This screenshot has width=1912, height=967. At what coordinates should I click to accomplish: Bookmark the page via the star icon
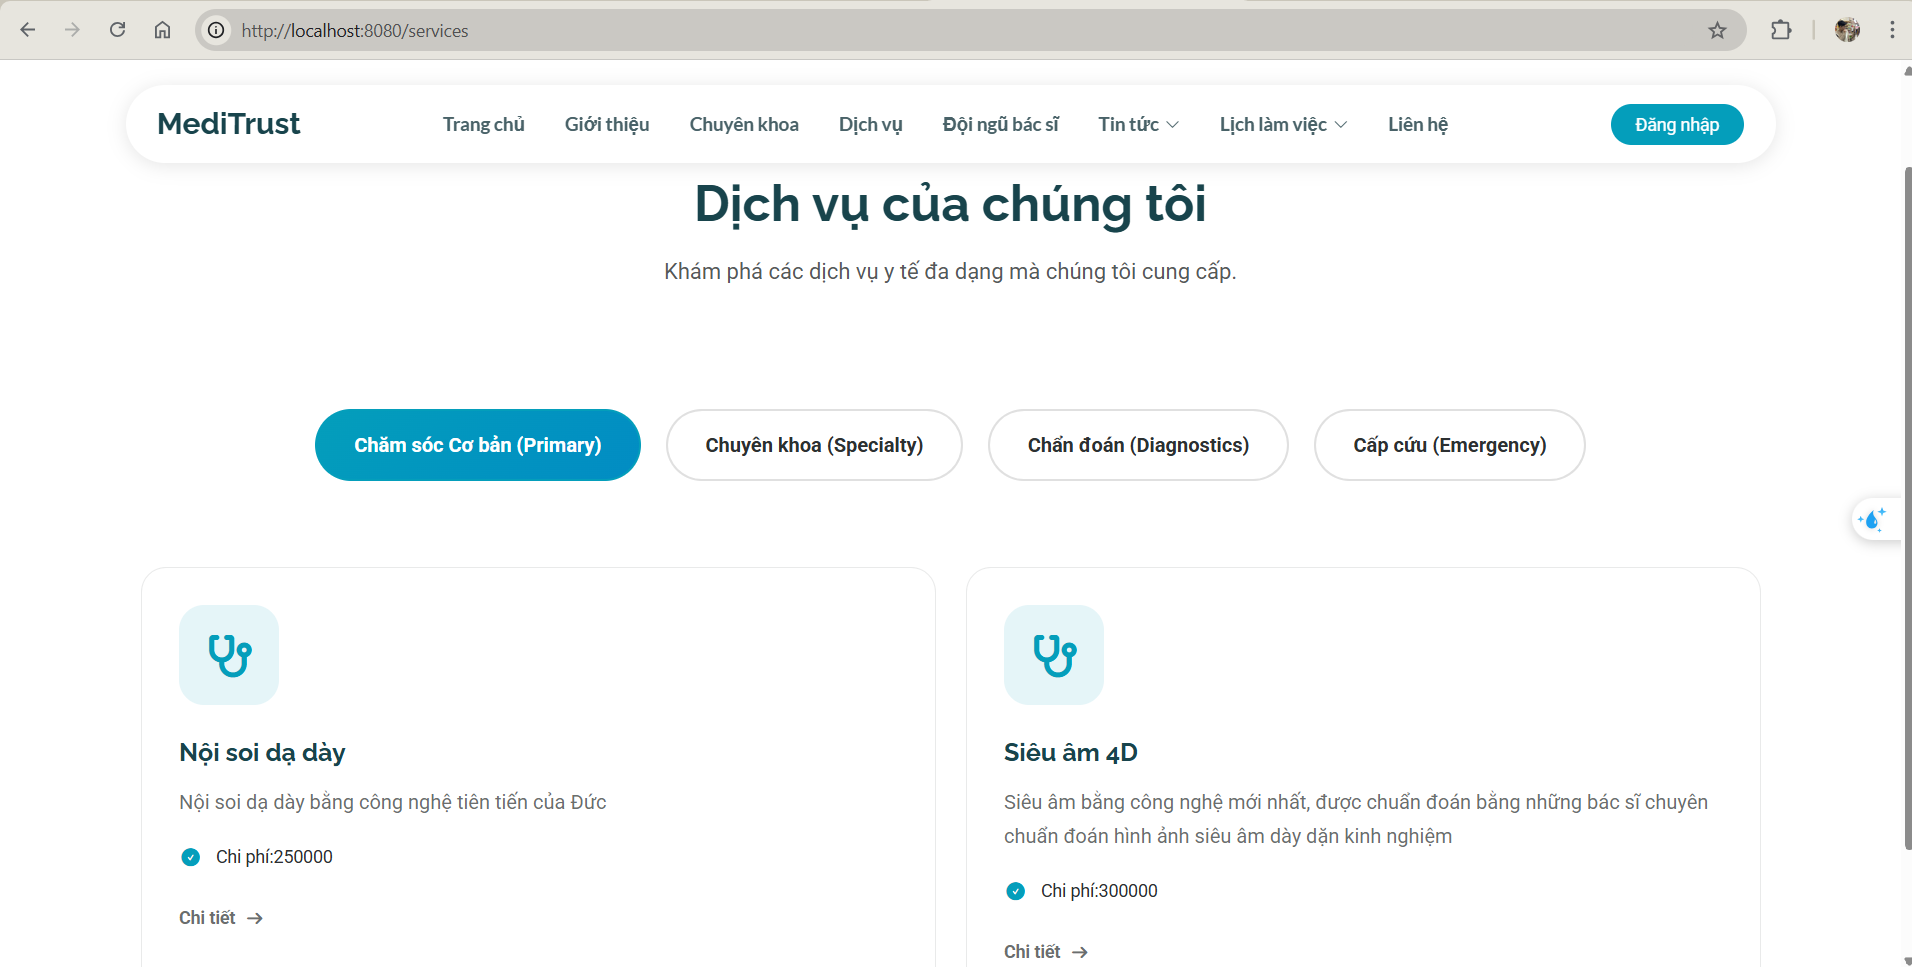(x=1719, y=30)
